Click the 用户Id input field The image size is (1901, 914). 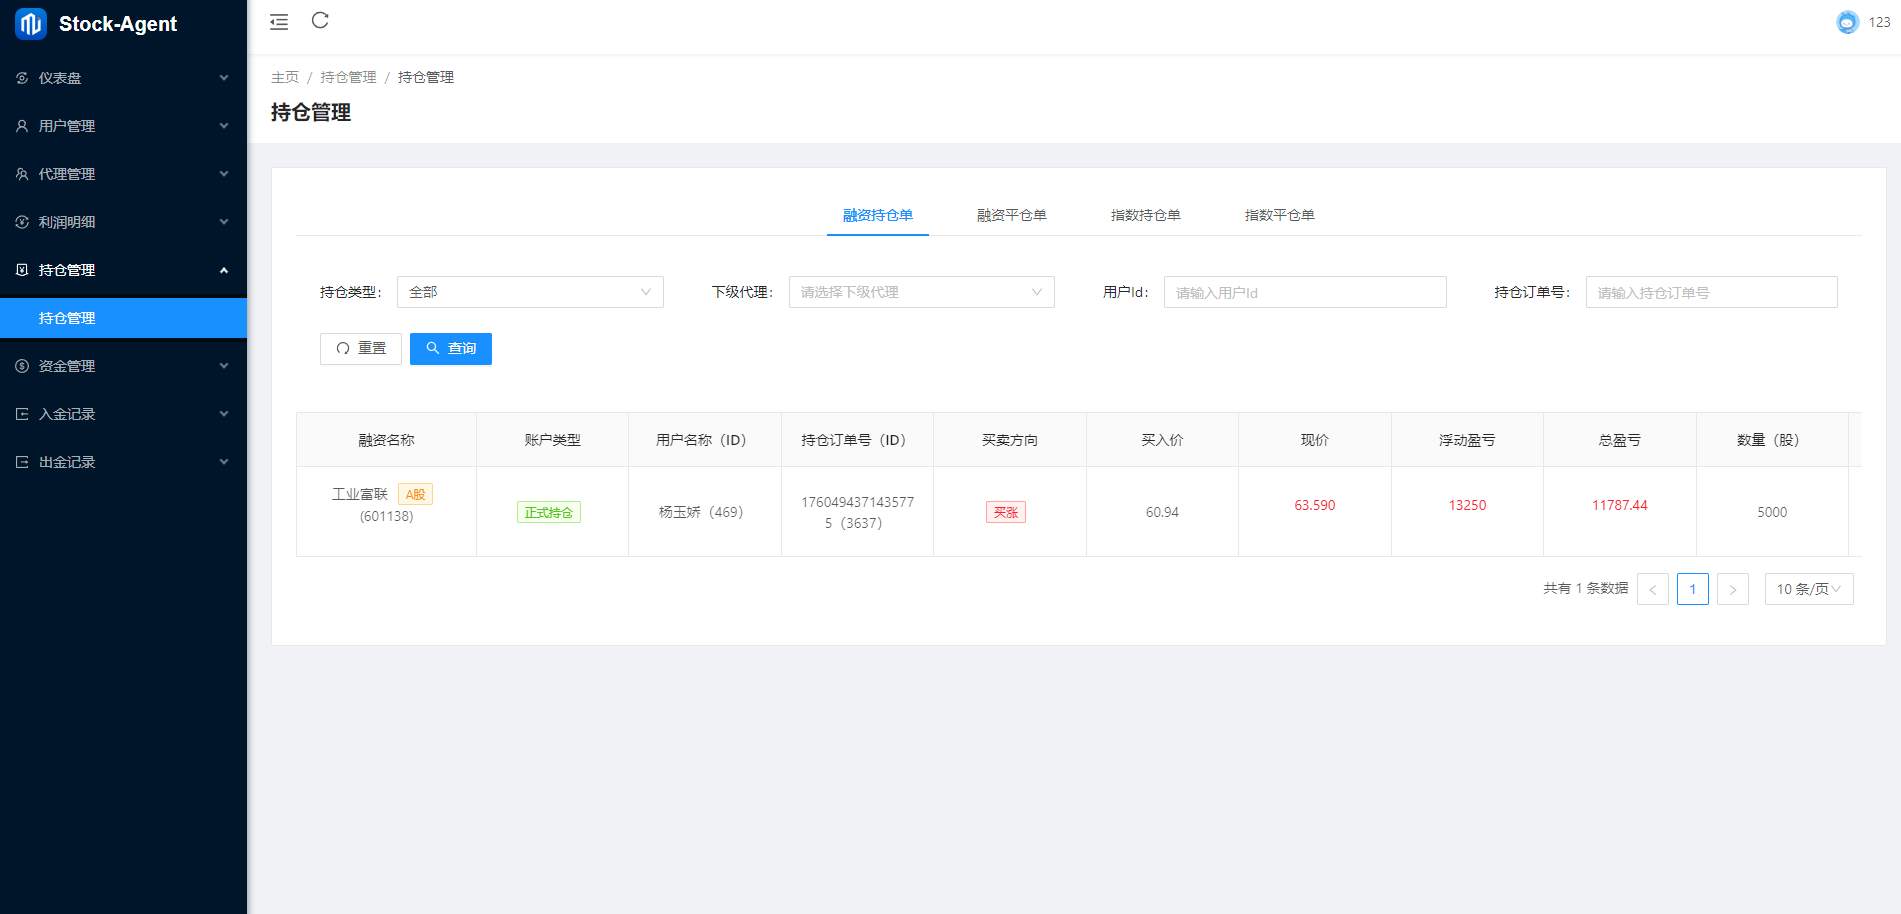pos(1304,292)
